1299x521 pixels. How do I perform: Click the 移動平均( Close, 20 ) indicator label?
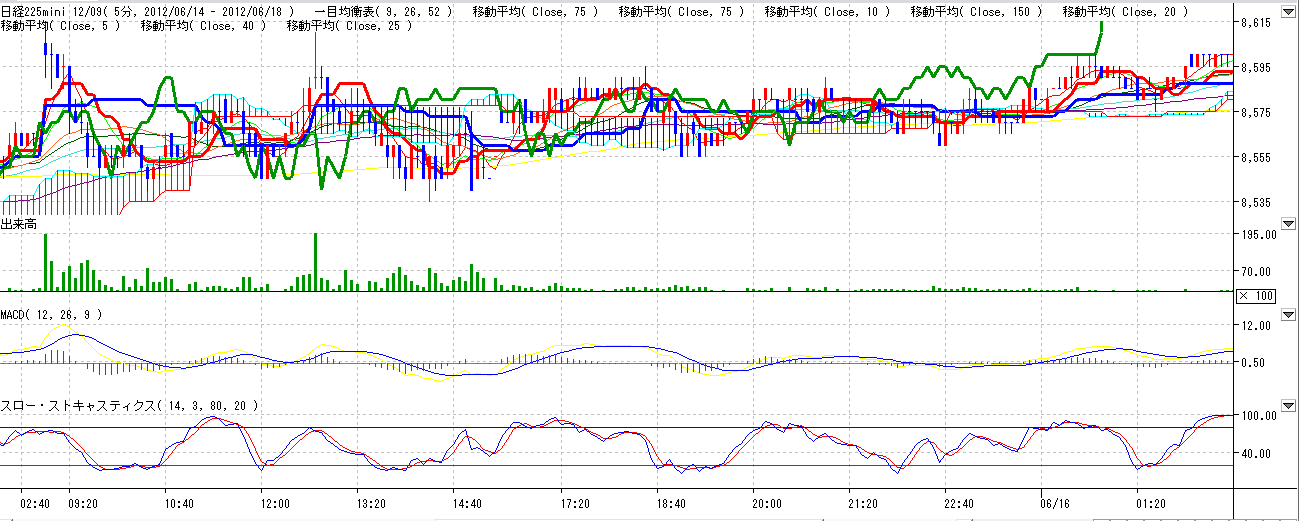click(x=1125, y=12)
